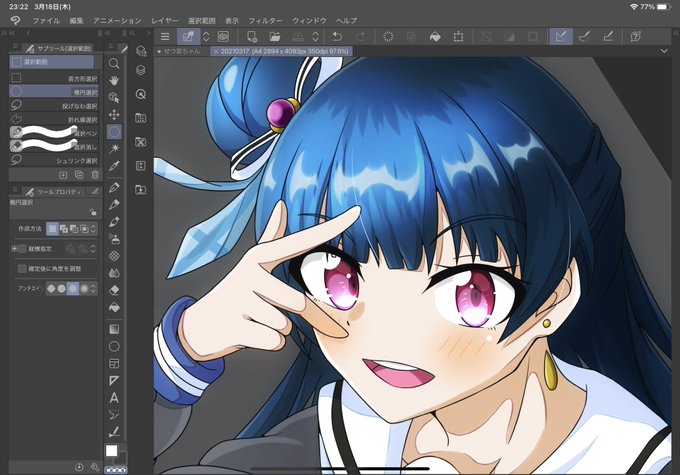Switch to せつ菜ちゃん canvas tab
This screenshot has width=680, height=475.
[x=182, y=51]
